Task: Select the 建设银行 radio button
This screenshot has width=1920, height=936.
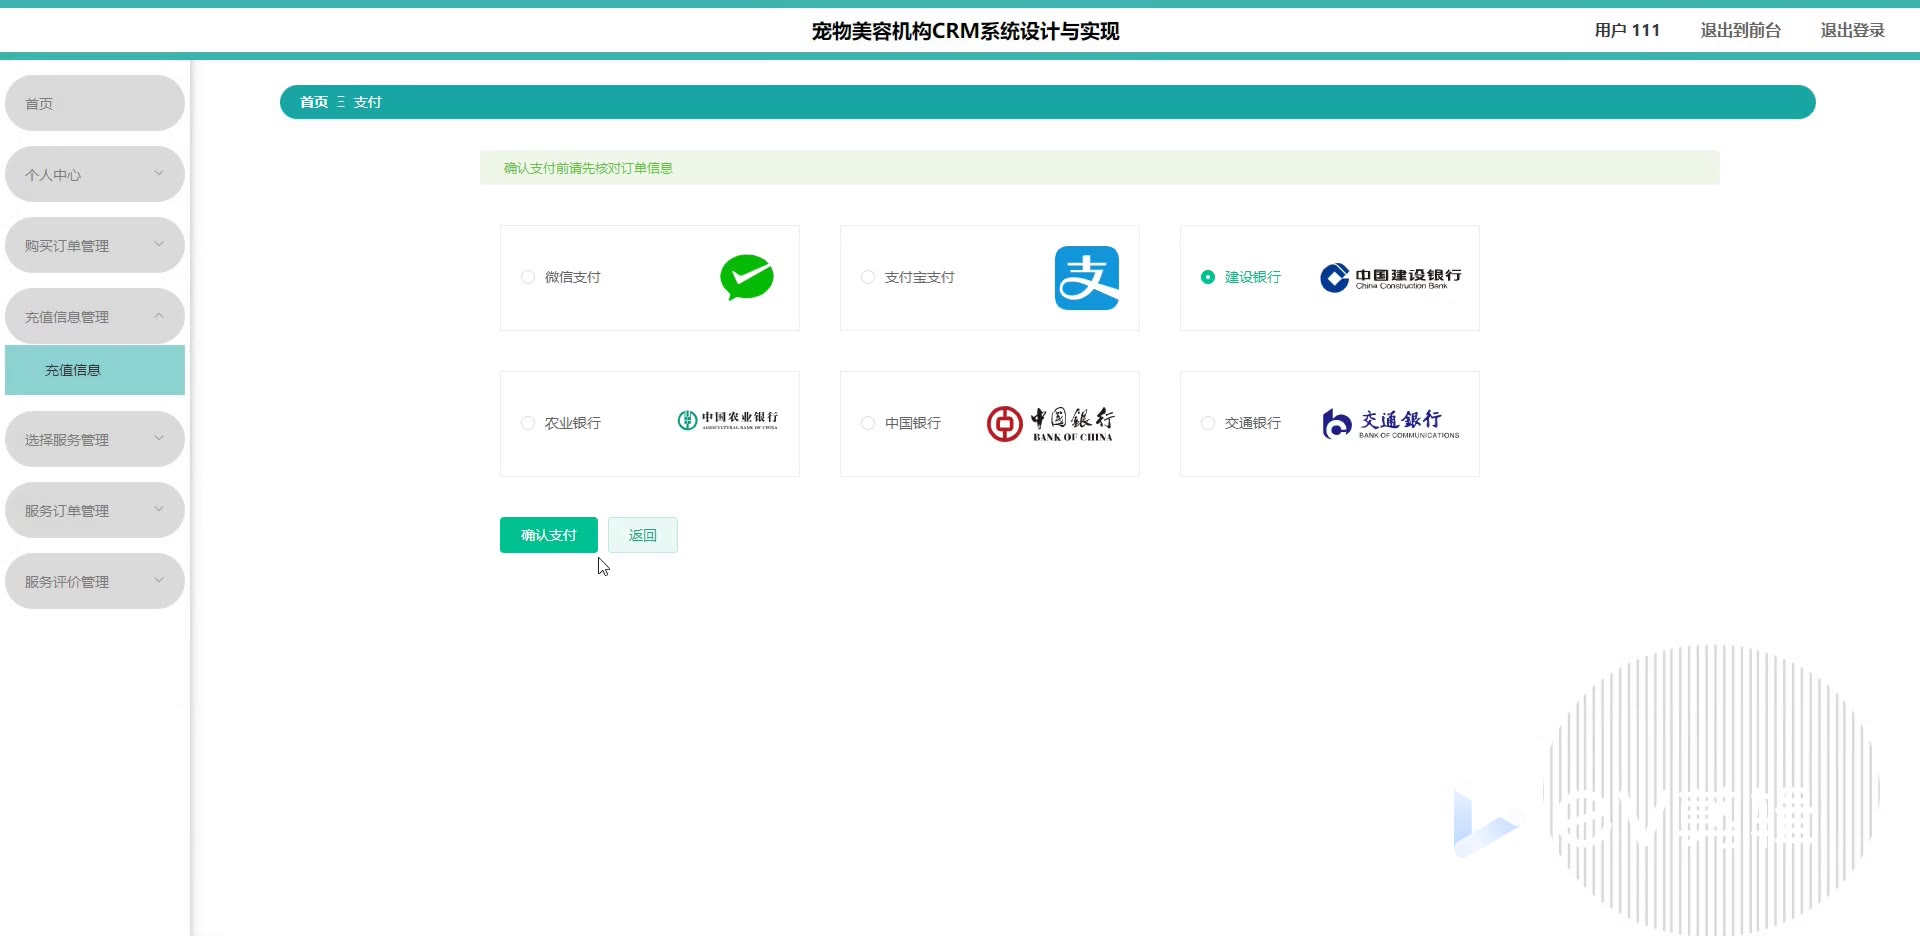Action: [x=1208, y=277]
